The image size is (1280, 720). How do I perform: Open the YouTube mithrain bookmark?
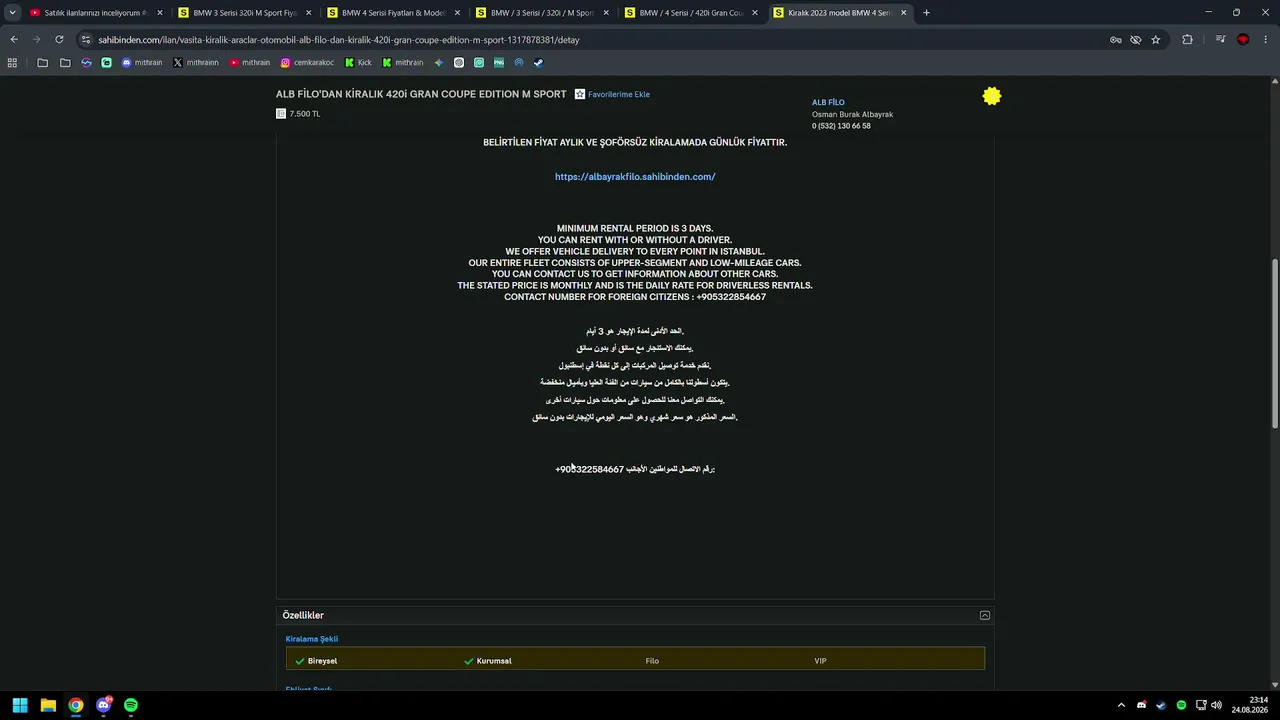pyautogui.click(x=249, y=62)
